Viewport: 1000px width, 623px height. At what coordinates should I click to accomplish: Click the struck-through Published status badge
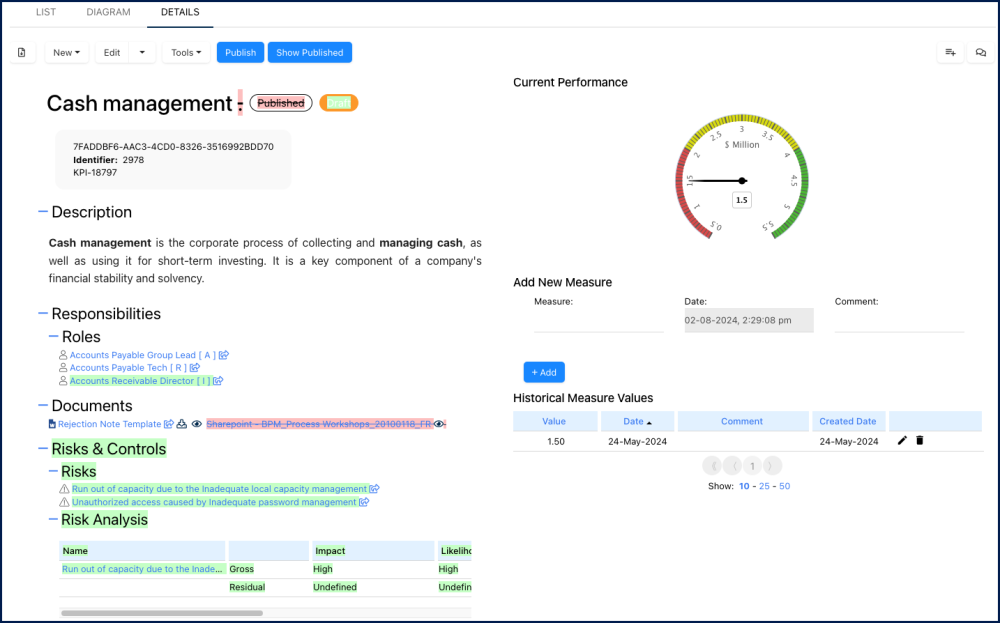(x=281, y=103)
